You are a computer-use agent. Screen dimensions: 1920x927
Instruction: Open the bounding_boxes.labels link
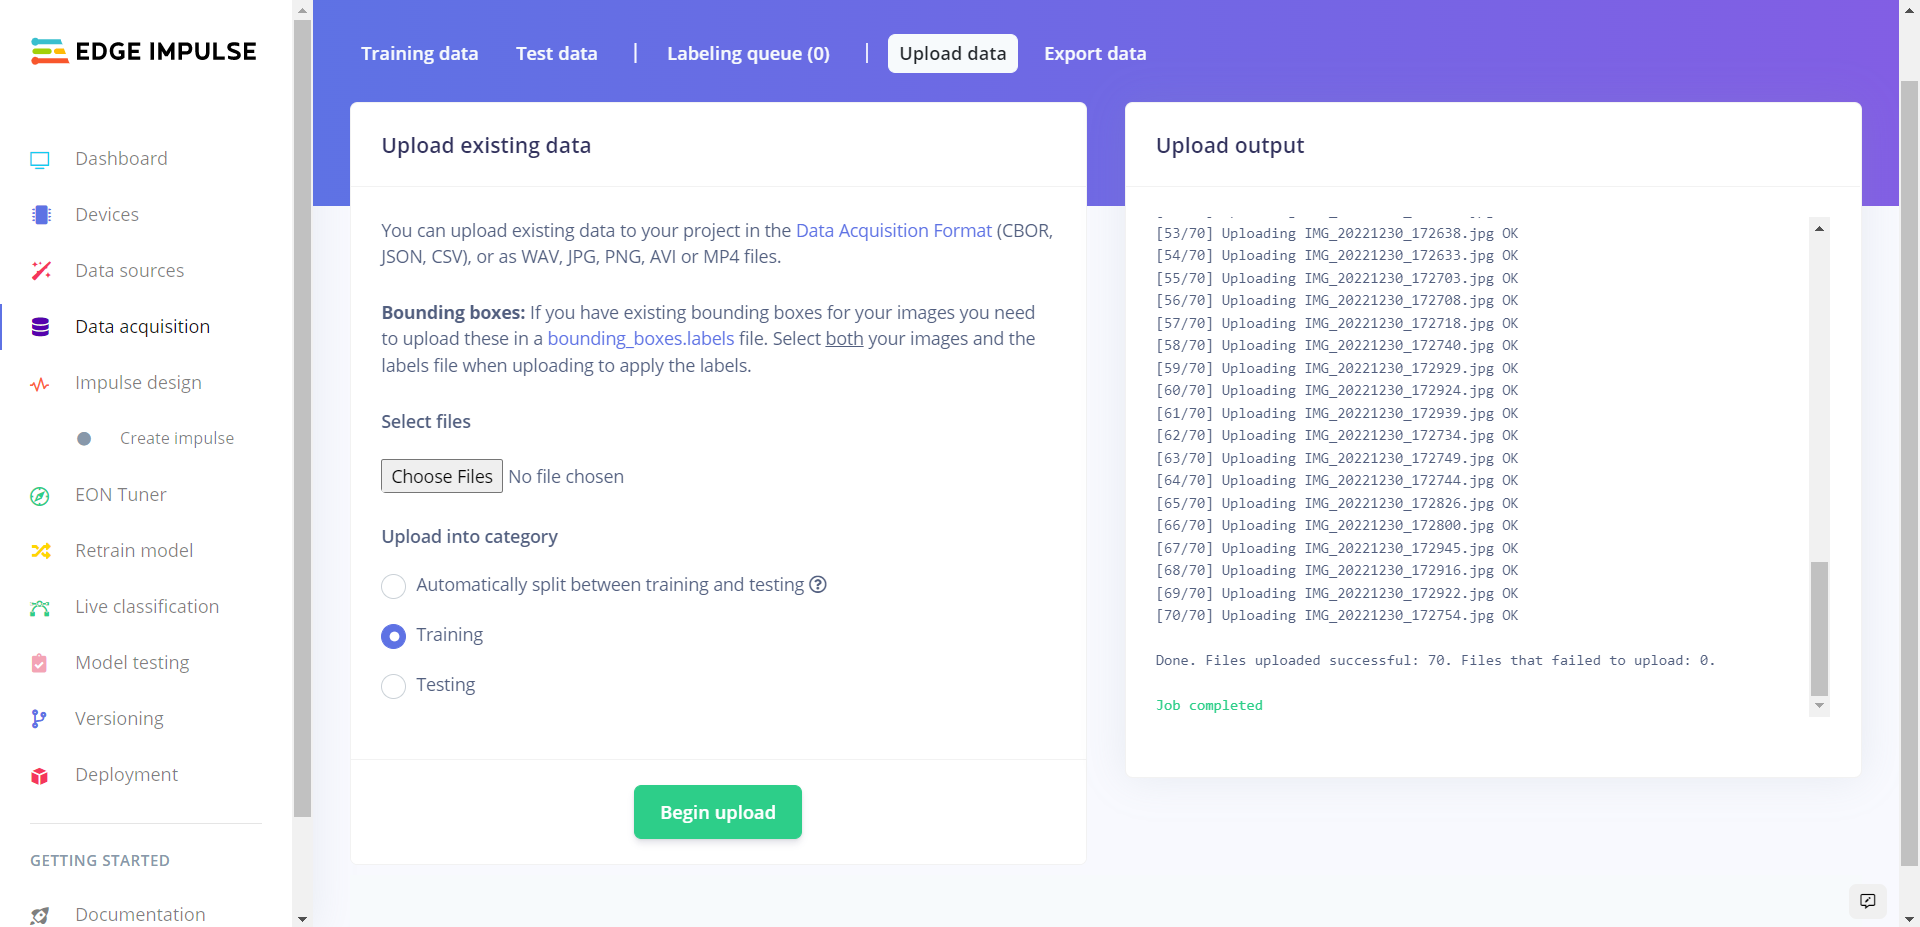click(641, 339)
